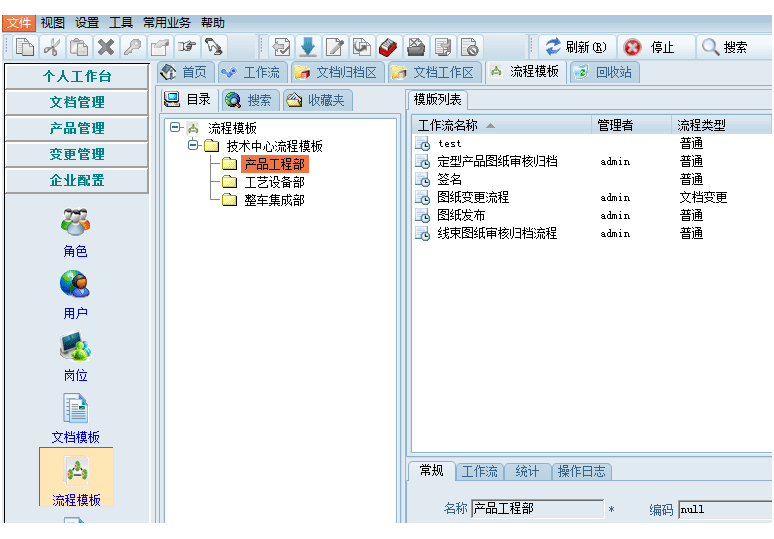774x539 pixels.
Task: Click the 停止 stop button
Action: pyautogui.click(x=650, y=47)
